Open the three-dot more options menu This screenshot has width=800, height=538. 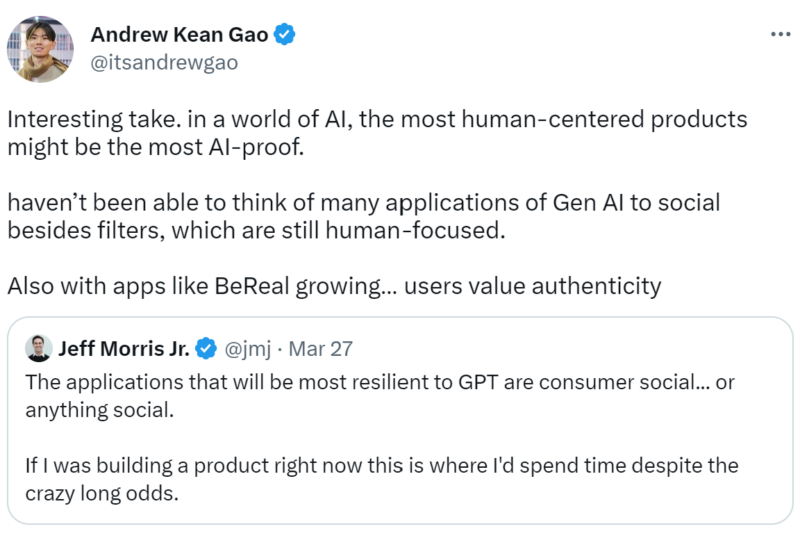point(781,34)
